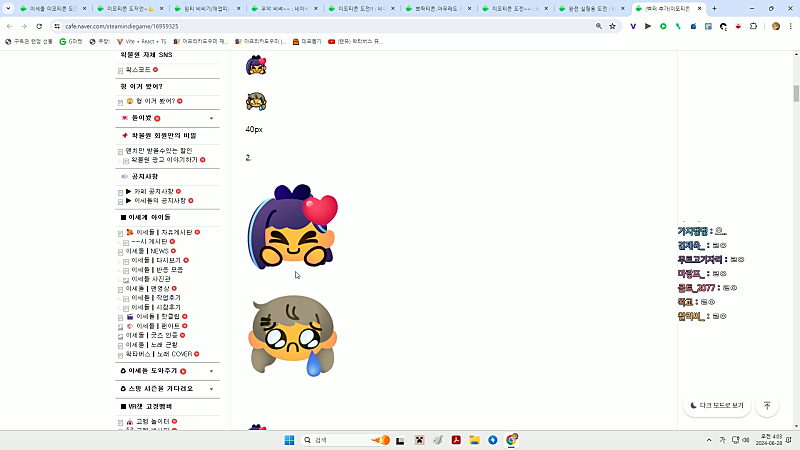Open the 이세돌 | 시참후기 board
Image resolution: width=800 pixels, height=450 pixels.
(156, 307)
